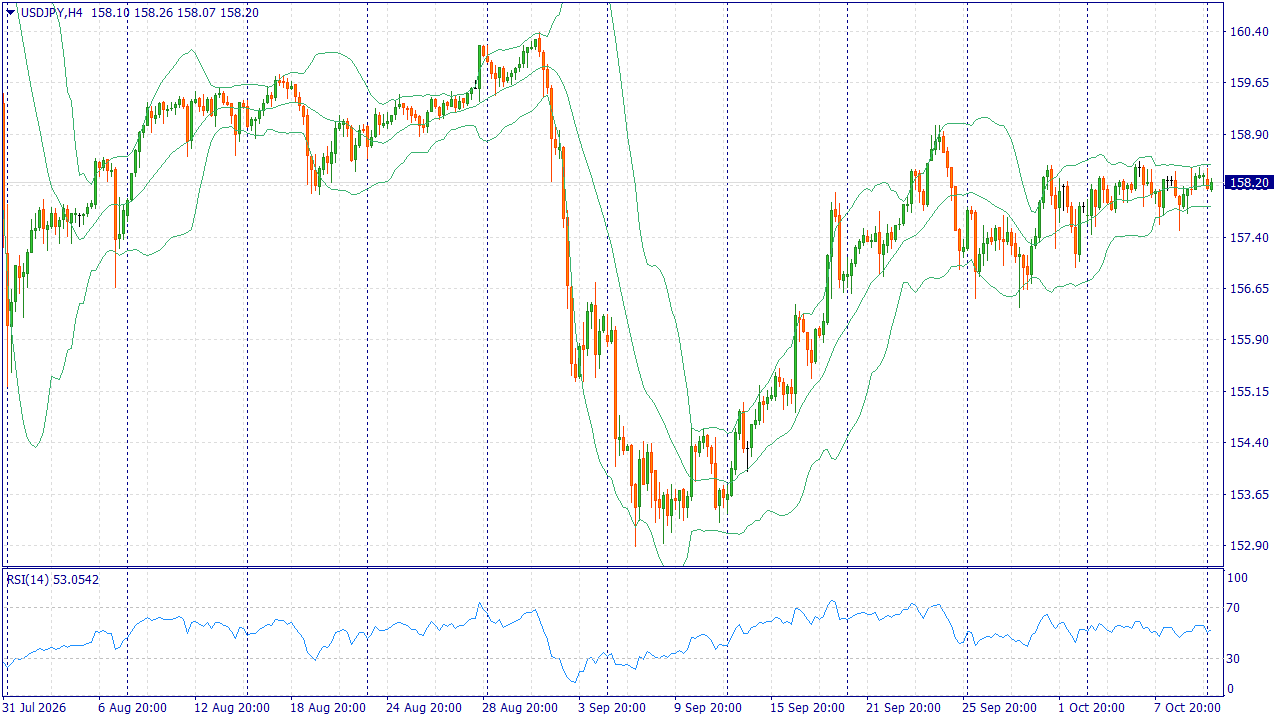Click the 9 Sep 20:00 time label

(x=708, y=708)
